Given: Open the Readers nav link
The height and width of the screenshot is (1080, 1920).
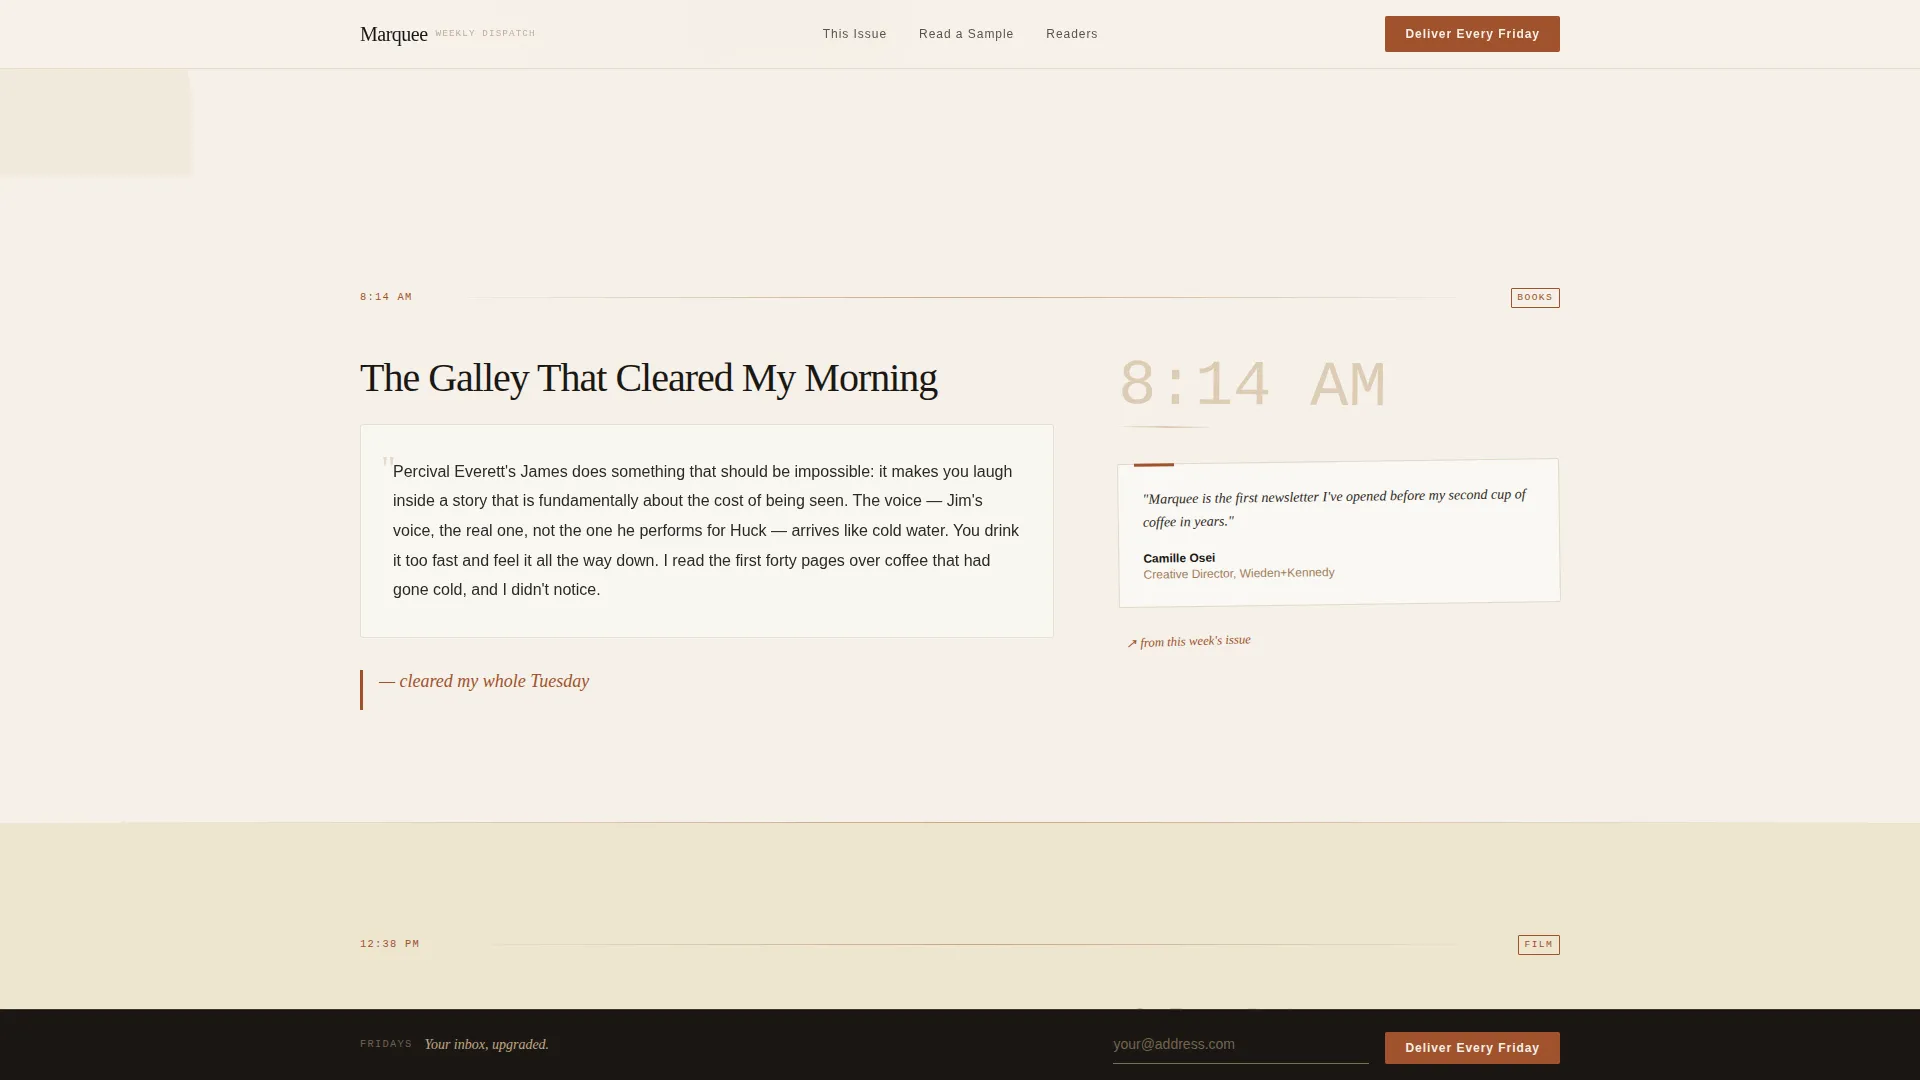Looking at the screenshot, I should point(1072,34).
